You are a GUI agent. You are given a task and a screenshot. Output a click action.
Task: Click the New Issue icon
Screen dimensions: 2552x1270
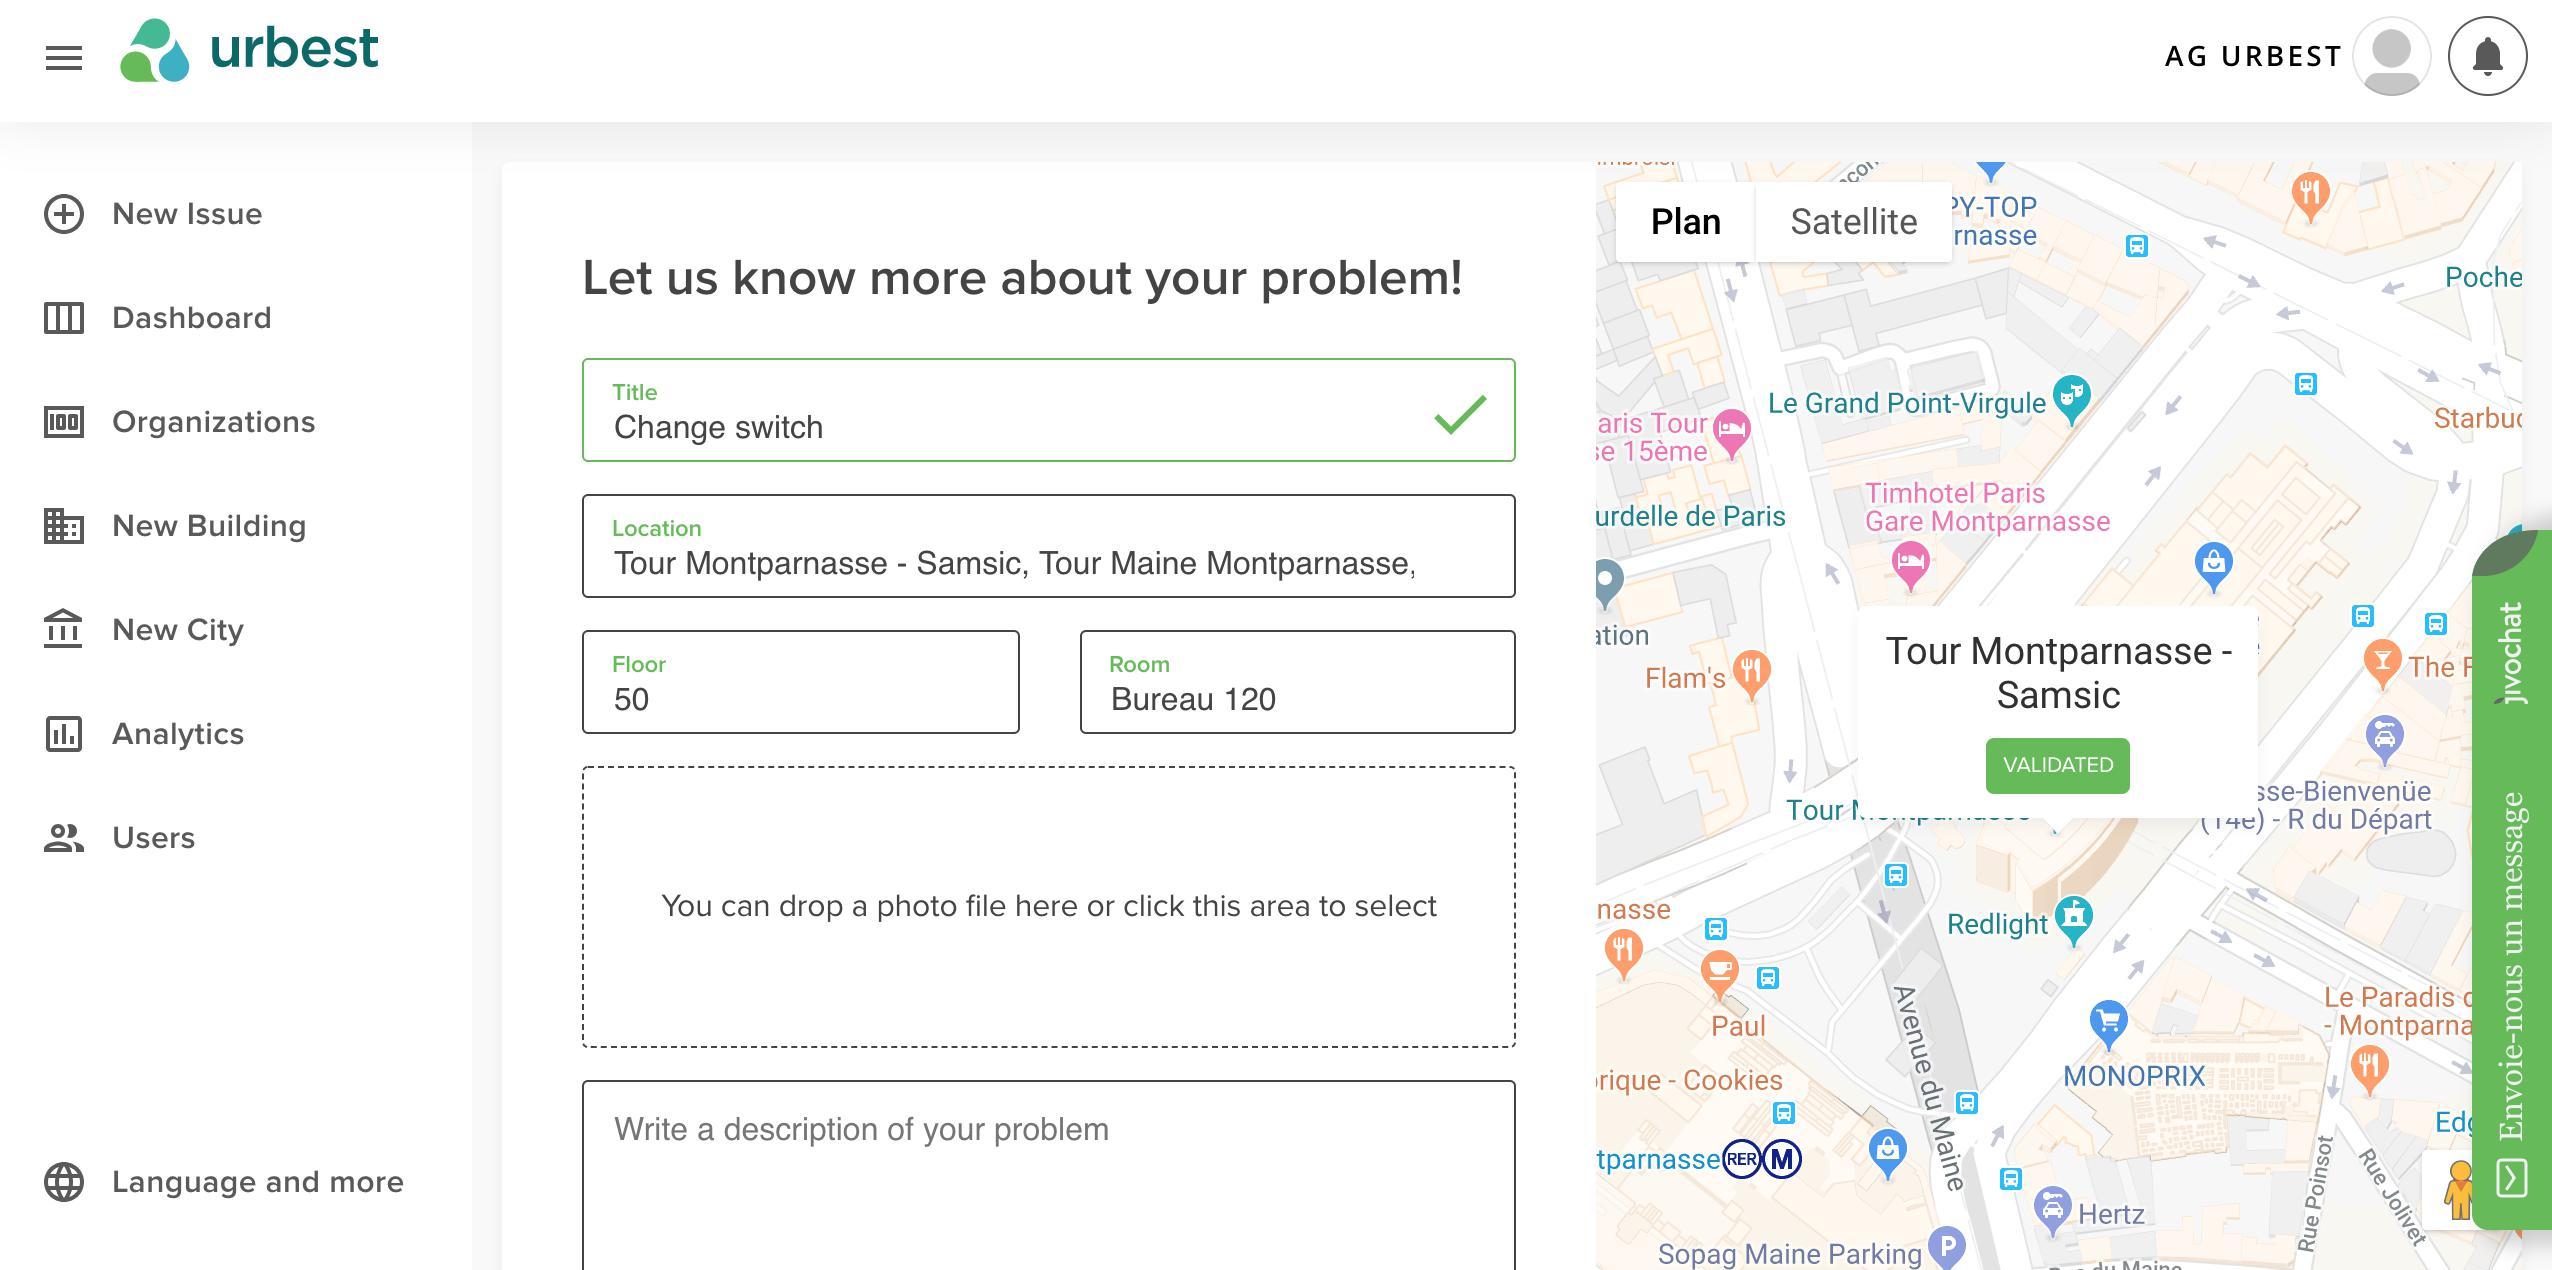click(65, 213)
